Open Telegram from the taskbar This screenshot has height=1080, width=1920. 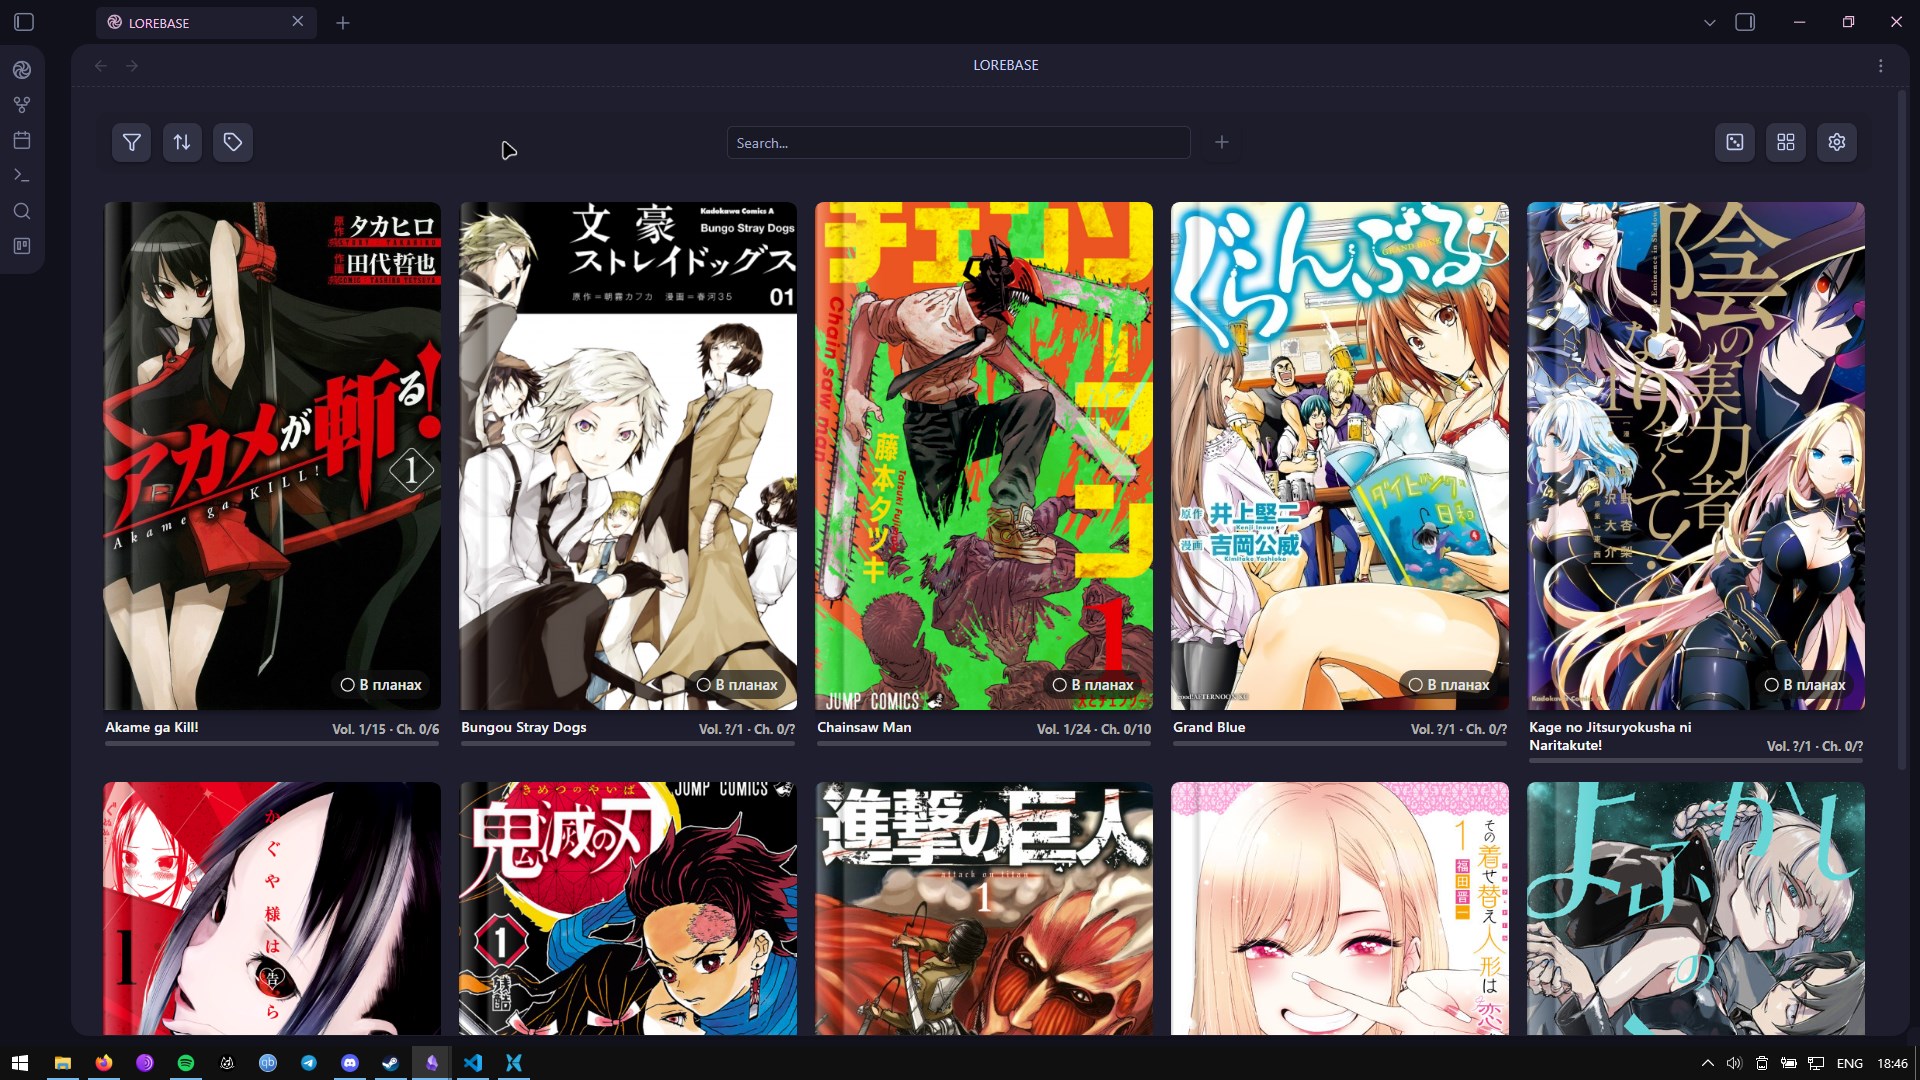coord(309,1063)
